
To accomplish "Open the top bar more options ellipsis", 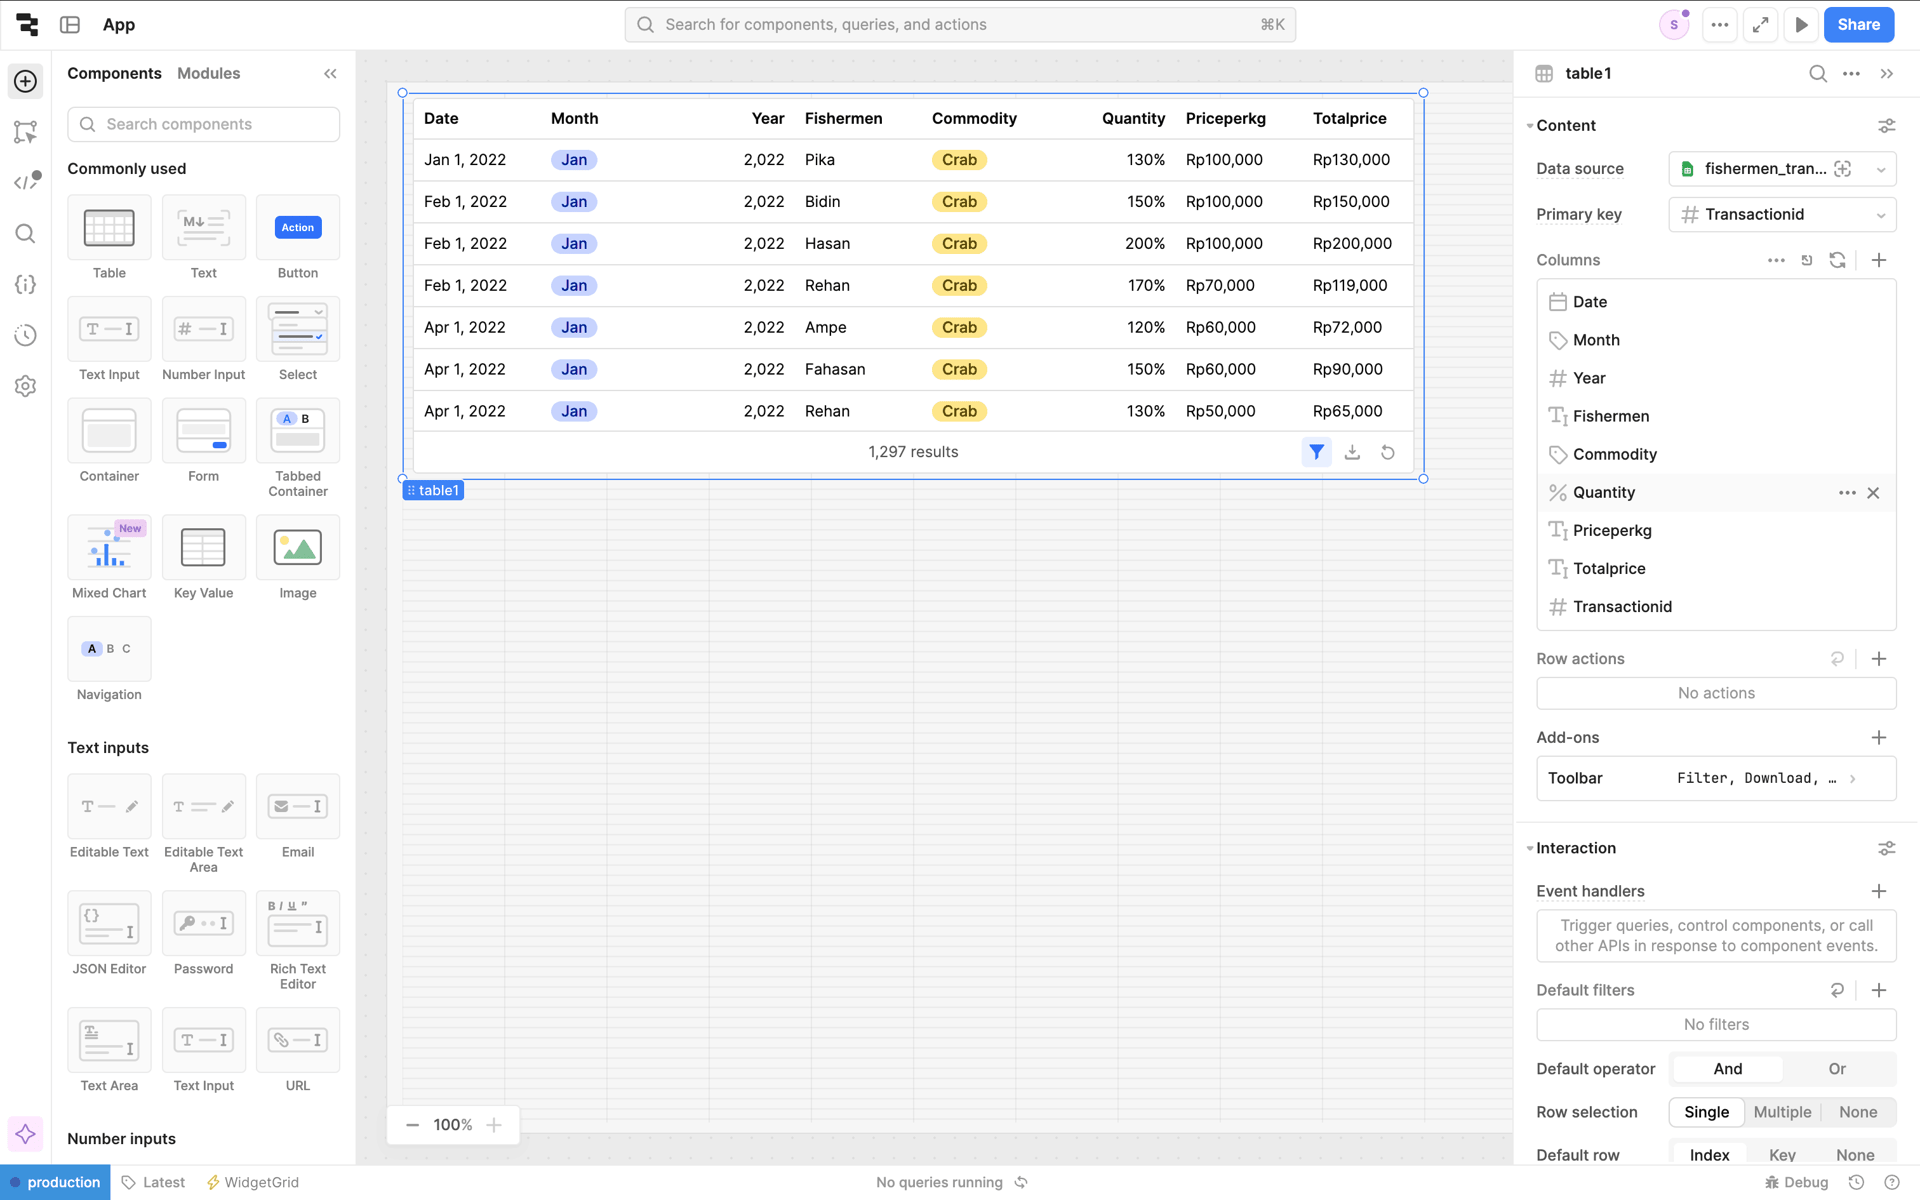I will point(1719,24).
